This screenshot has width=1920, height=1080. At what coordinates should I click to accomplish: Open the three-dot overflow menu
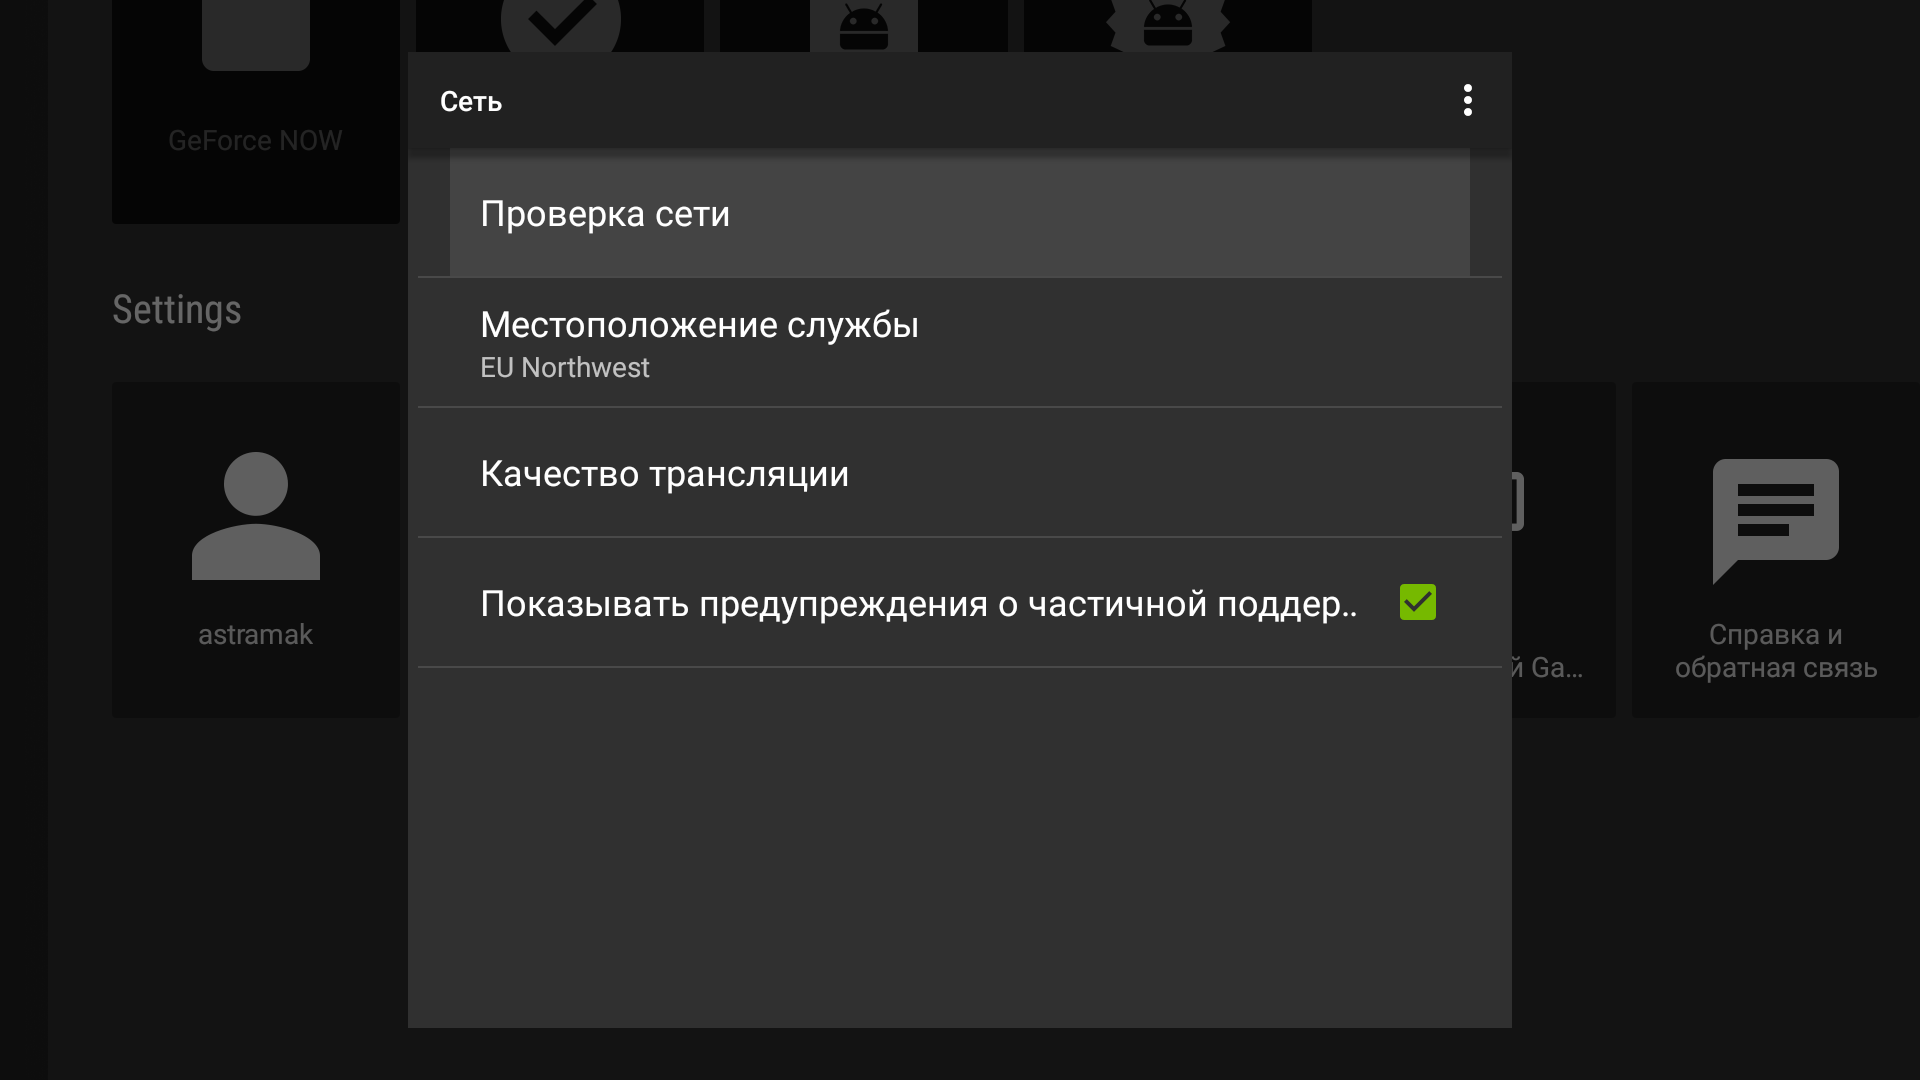(1467, 100)
